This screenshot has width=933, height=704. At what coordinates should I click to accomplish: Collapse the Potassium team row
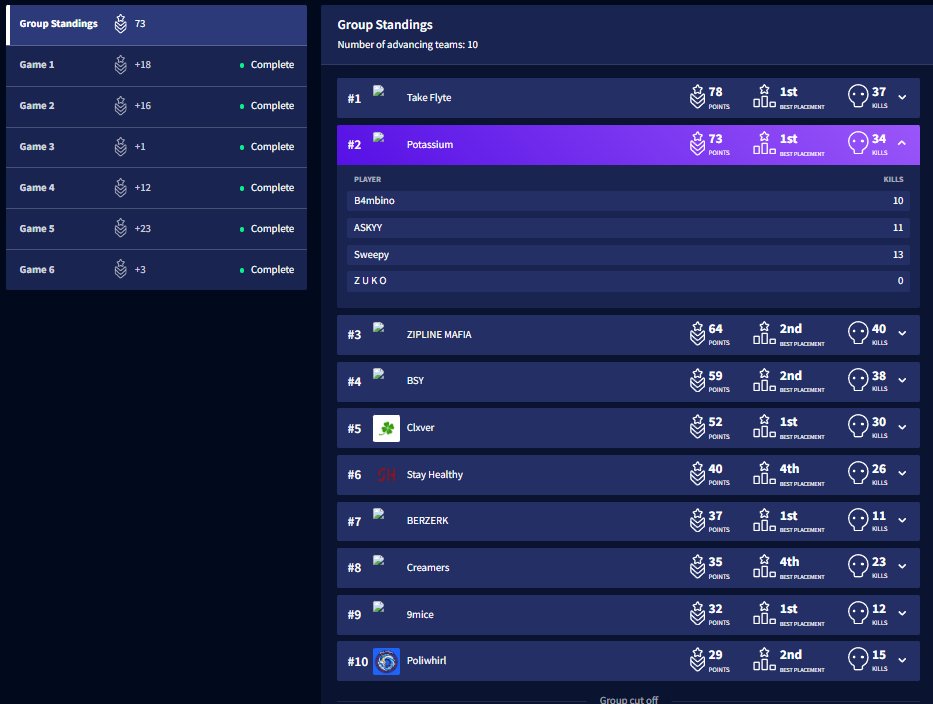click(x=902, y=143)
